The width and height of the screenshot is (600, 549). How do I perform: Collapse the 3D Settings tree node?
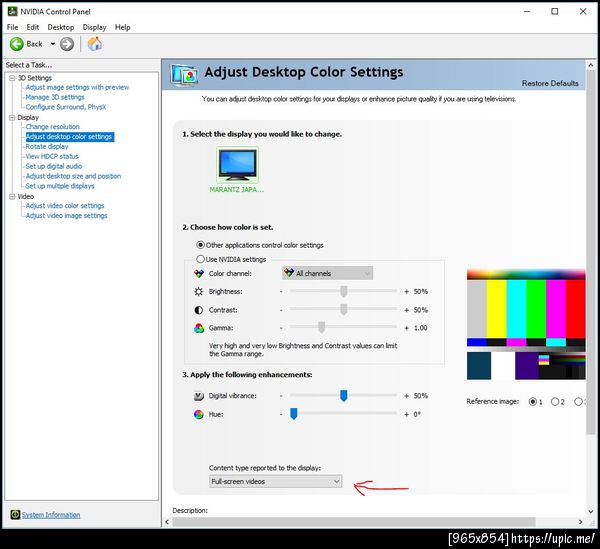[x=12, y=78]
